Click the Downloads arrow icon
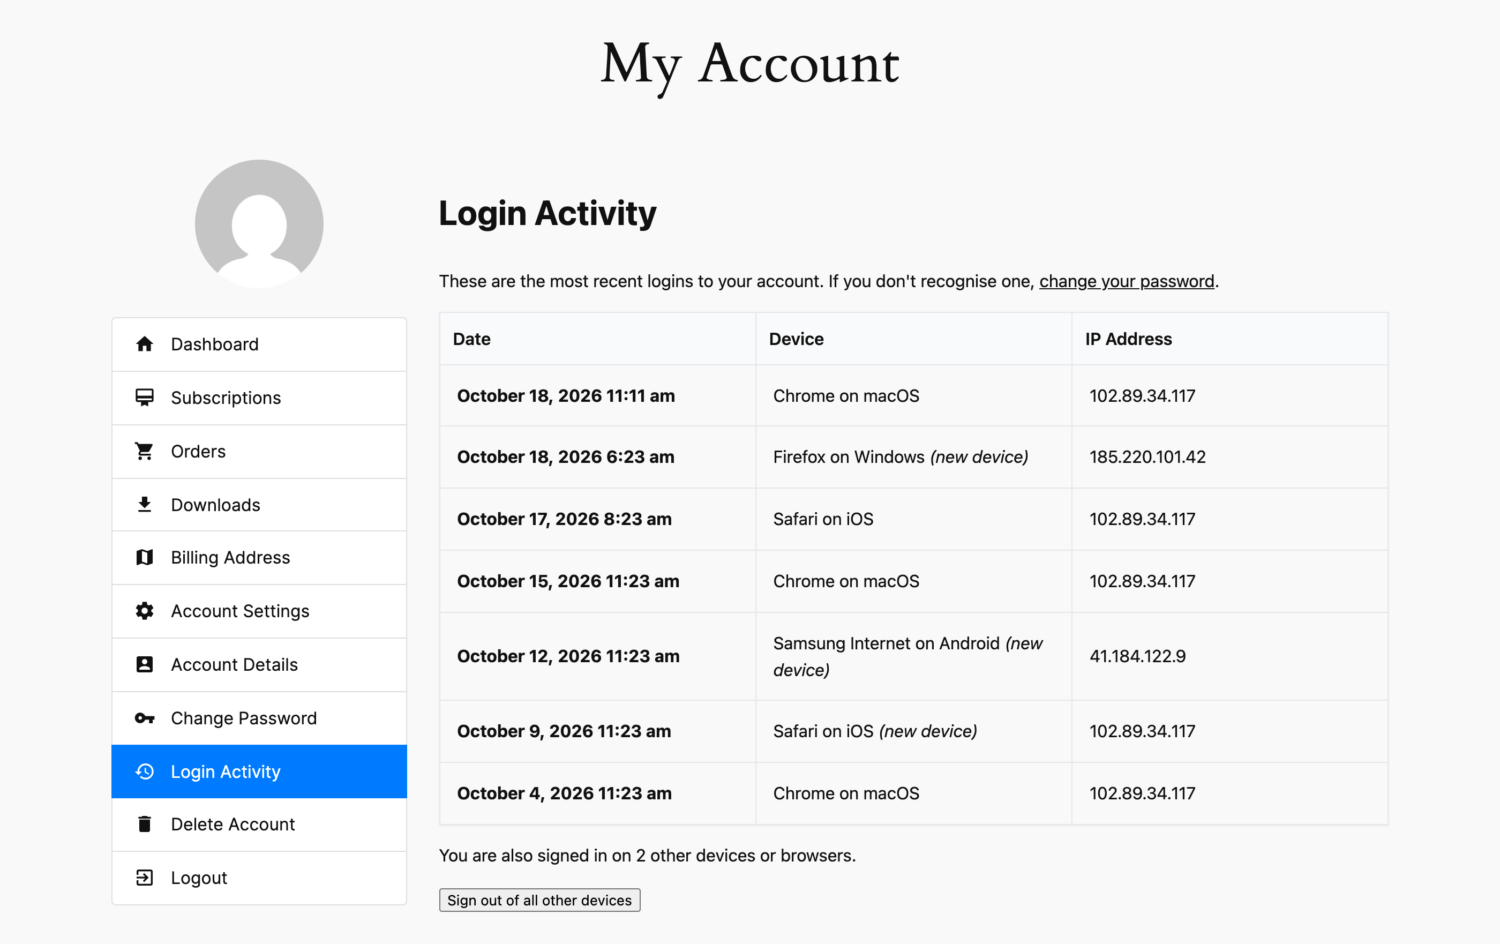This screenshot has height=944, width=1500. pyautogui.click(x=145, y=505)
